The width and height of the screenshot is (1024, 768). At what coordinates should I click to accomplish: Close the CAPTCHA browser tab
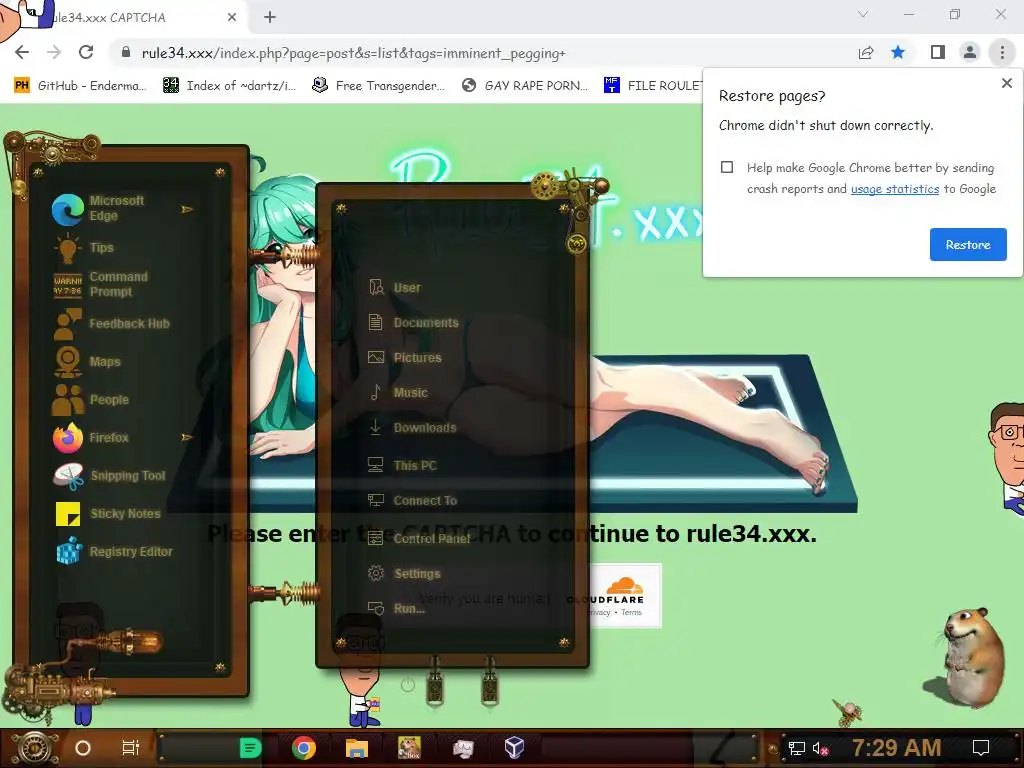232,18
